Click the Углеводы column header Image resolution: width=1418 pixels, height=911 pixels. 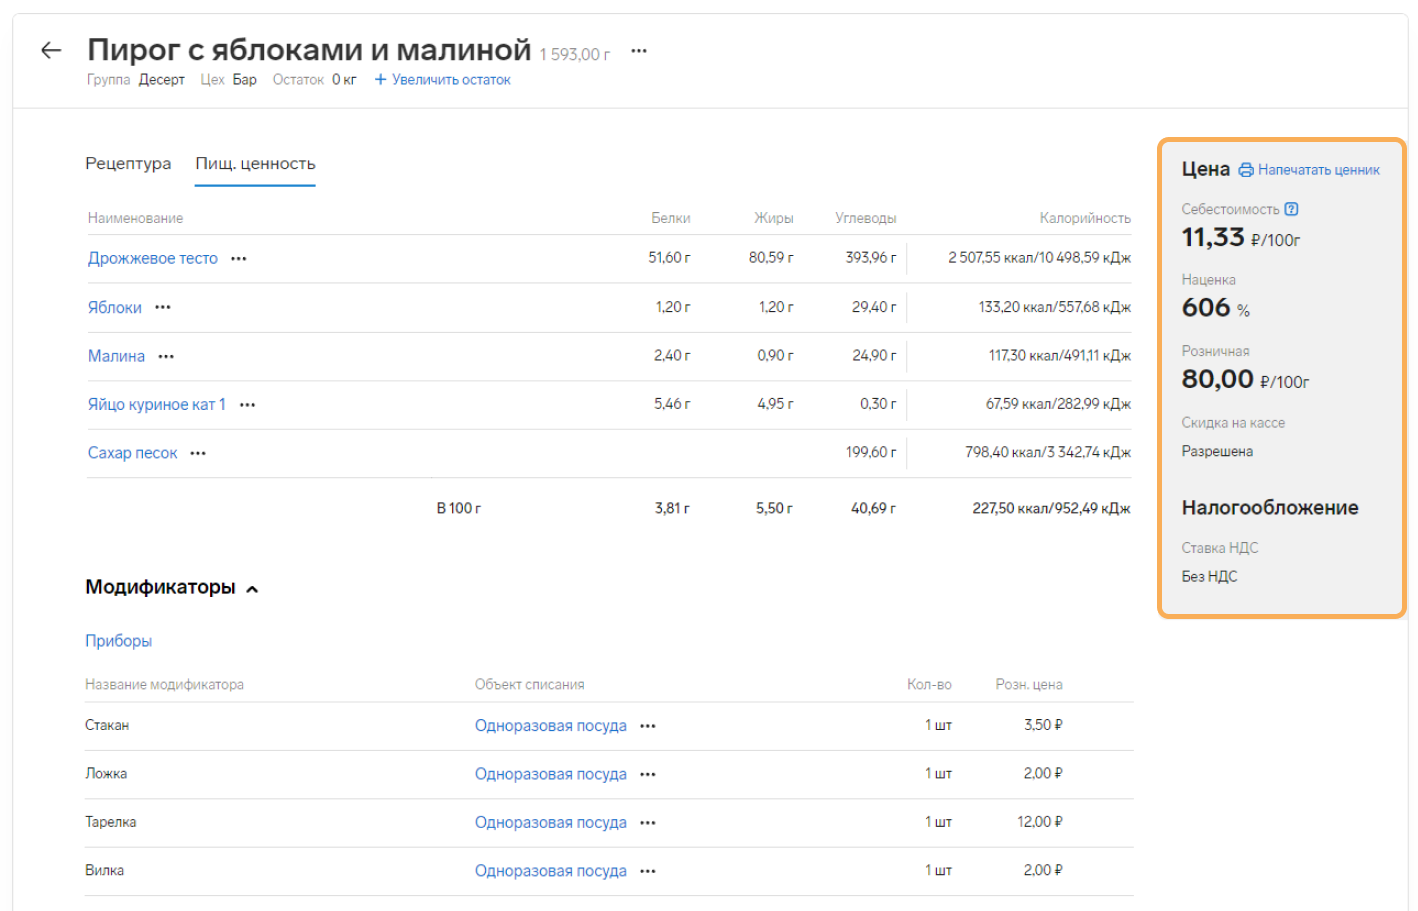coord(866,218)
